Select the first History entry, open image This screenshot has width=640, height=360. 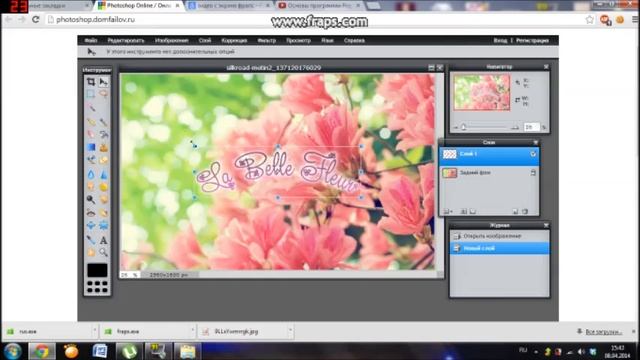500,236
